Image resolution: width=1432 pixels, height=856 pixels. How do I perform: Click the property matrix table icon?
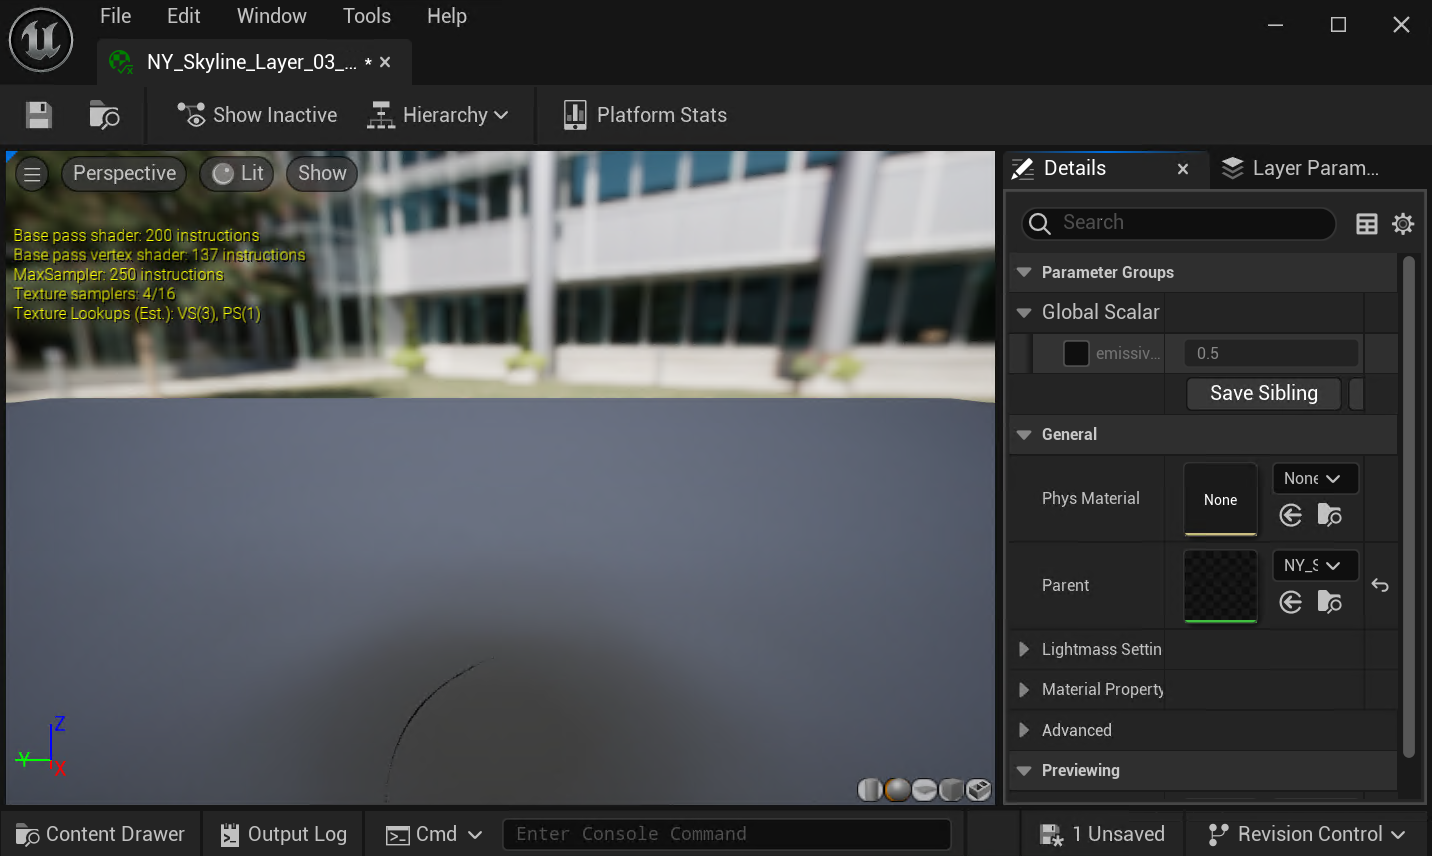pyautogui.click(x=1367, y=224)
